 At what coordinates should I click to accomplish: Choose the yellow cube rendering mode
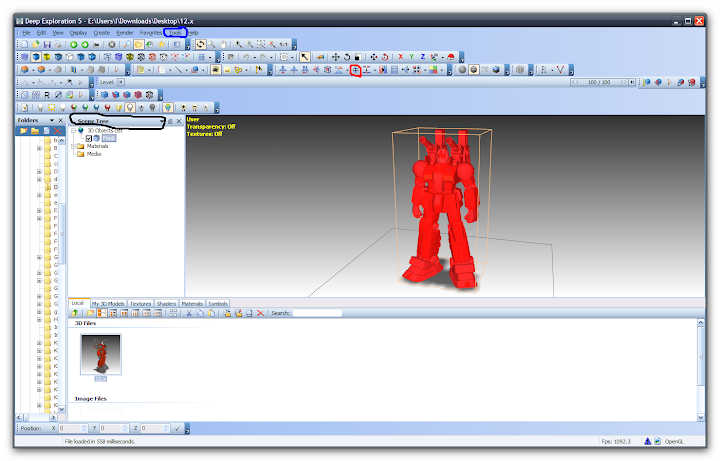tap(47, 57)
